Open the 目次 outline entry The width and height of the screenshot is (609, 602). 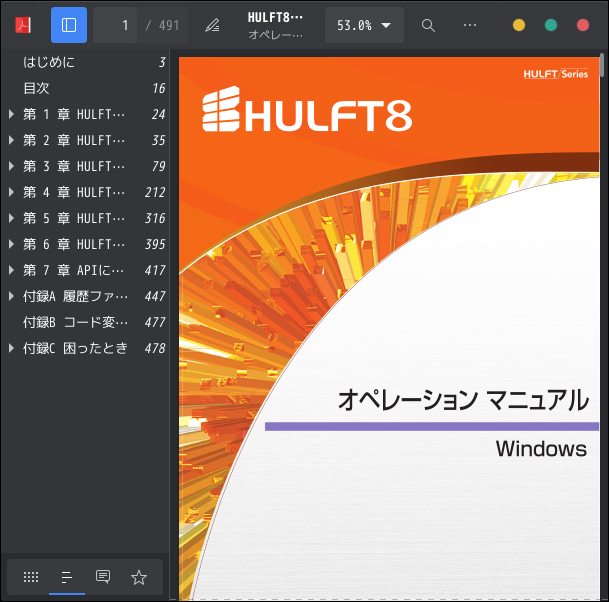[85, 88]
